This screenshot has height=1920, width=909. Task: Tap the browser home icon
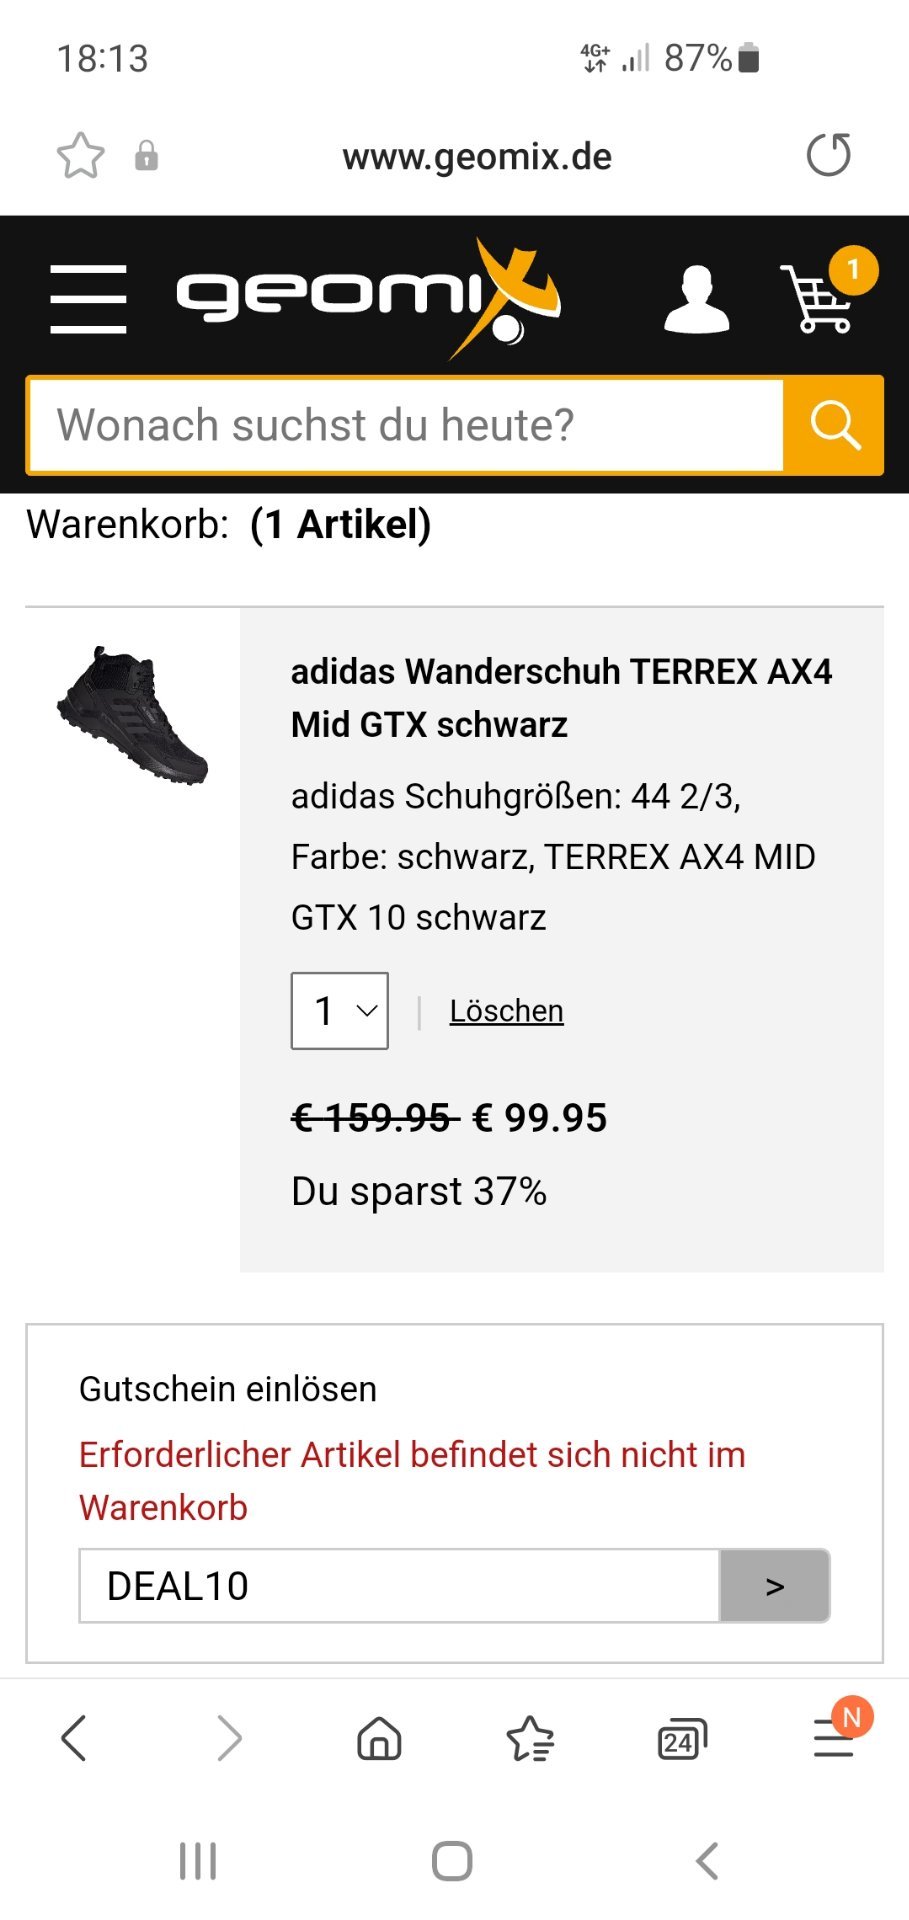[x=379, y=1738]
